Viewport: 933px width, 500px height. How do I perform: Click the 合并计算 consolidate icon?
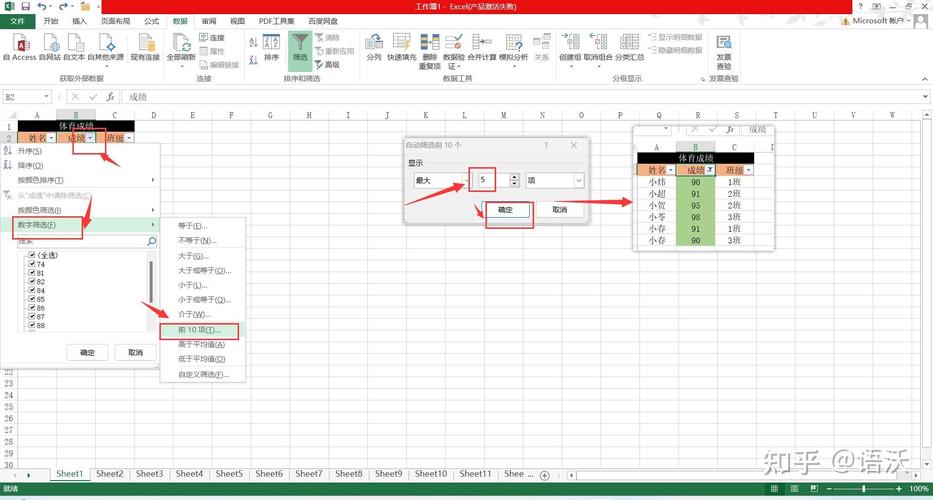coord(482,48)
